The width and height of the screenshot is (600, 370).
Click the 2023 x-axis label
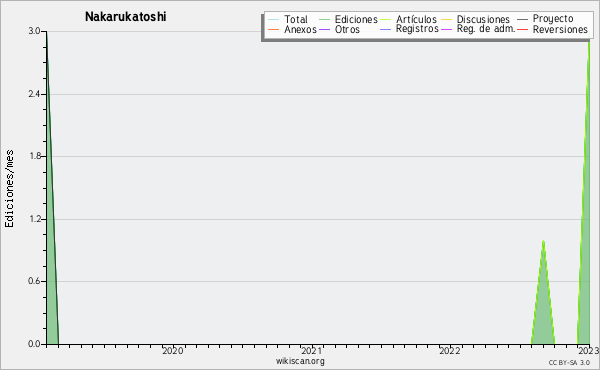pos(589,350)
